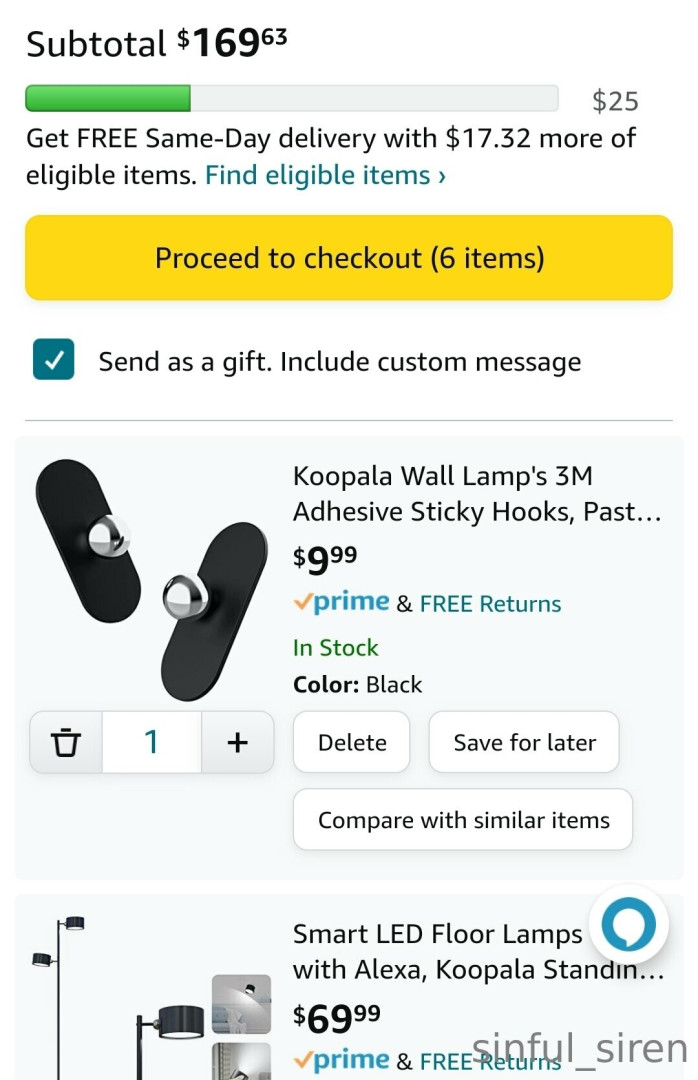
Task: Click the Same-Day delivery progress bar
Action: pyautogui.click(x=291, y=98)
